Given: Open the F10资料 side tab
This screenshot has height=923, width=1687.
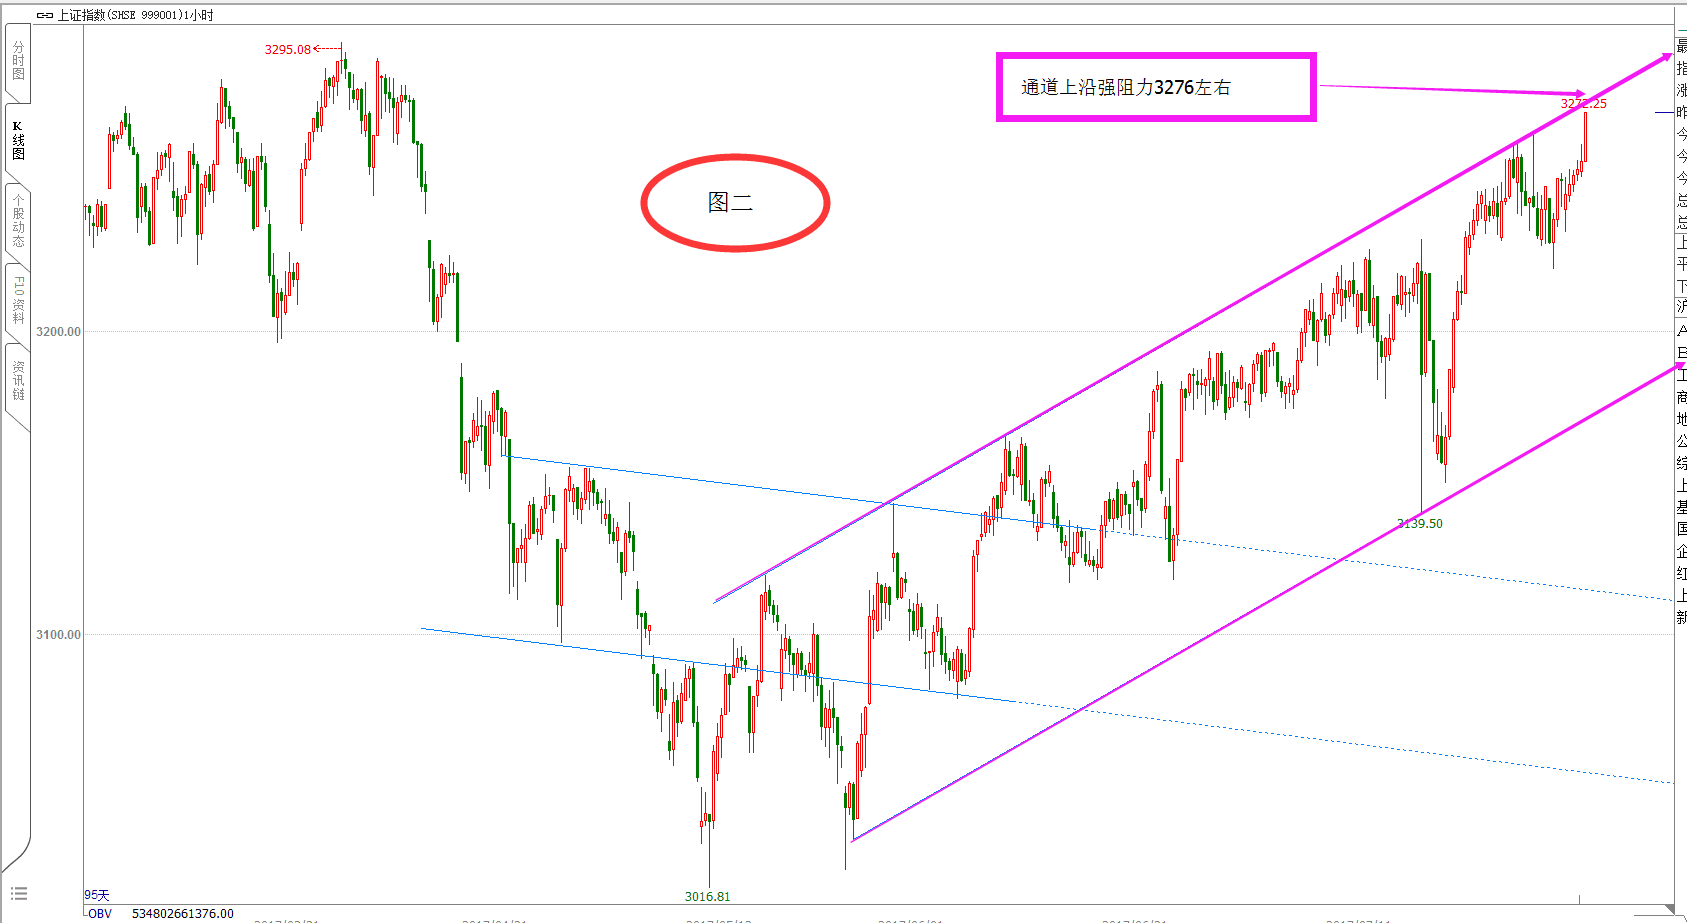Looking at the screenshot, I should coord(18,301).
